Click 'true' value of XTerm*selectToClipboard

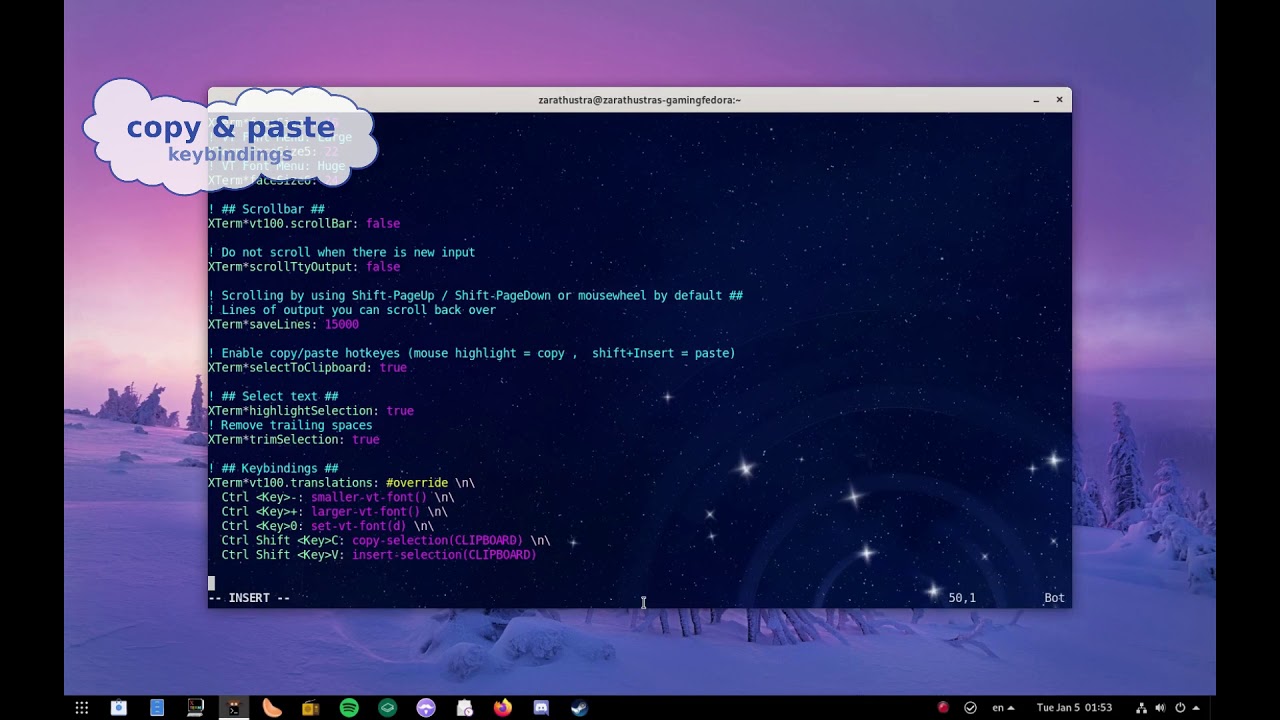point(393,368)
